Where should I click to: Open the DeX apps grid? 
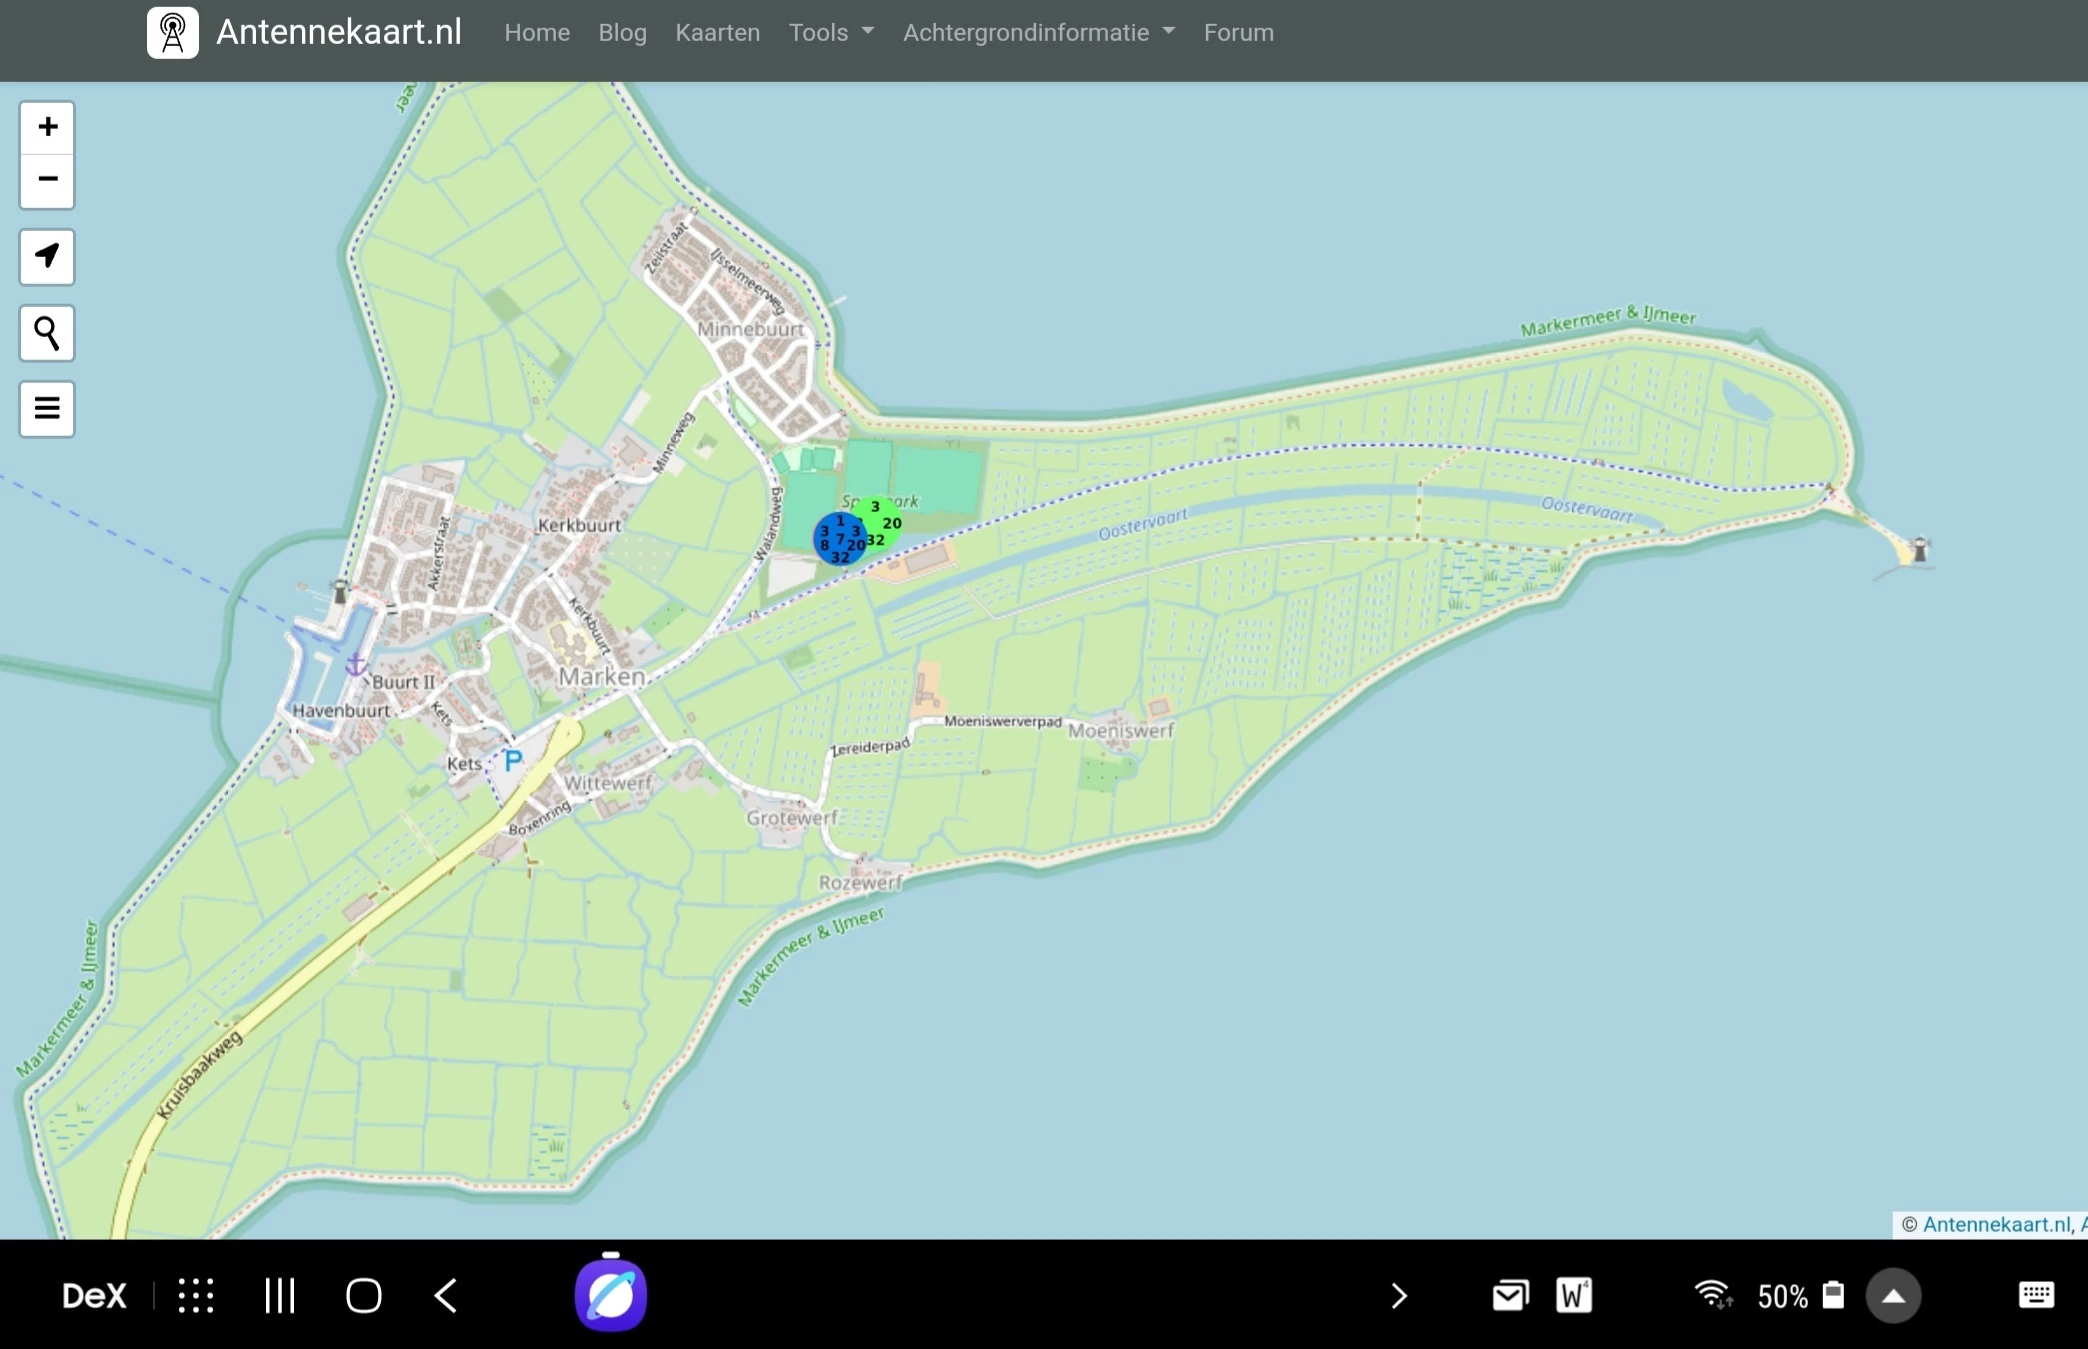point(196,1296)
